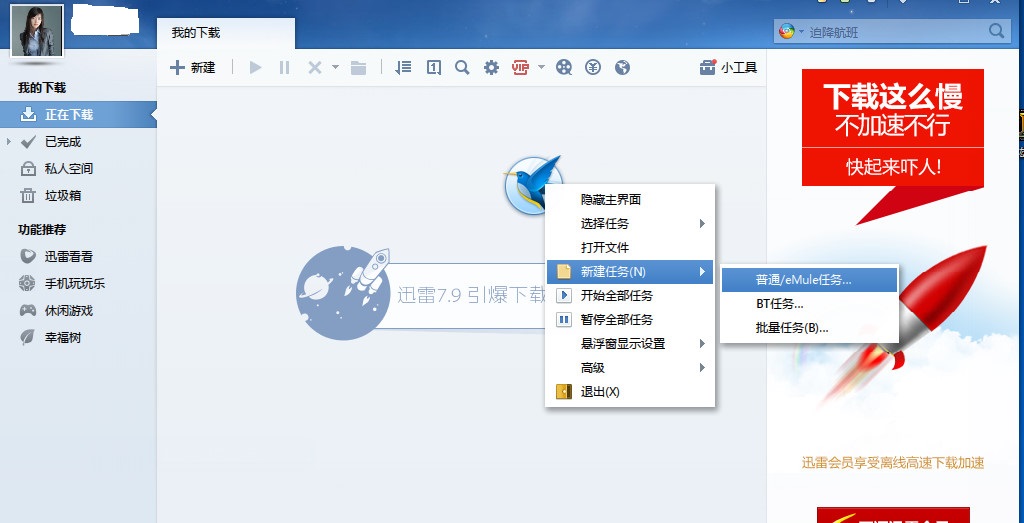Viewport: 1024px width, 523px height.
Task: Expand the dropdown arrow beside VIP
Action: click(x=541, y=67)
